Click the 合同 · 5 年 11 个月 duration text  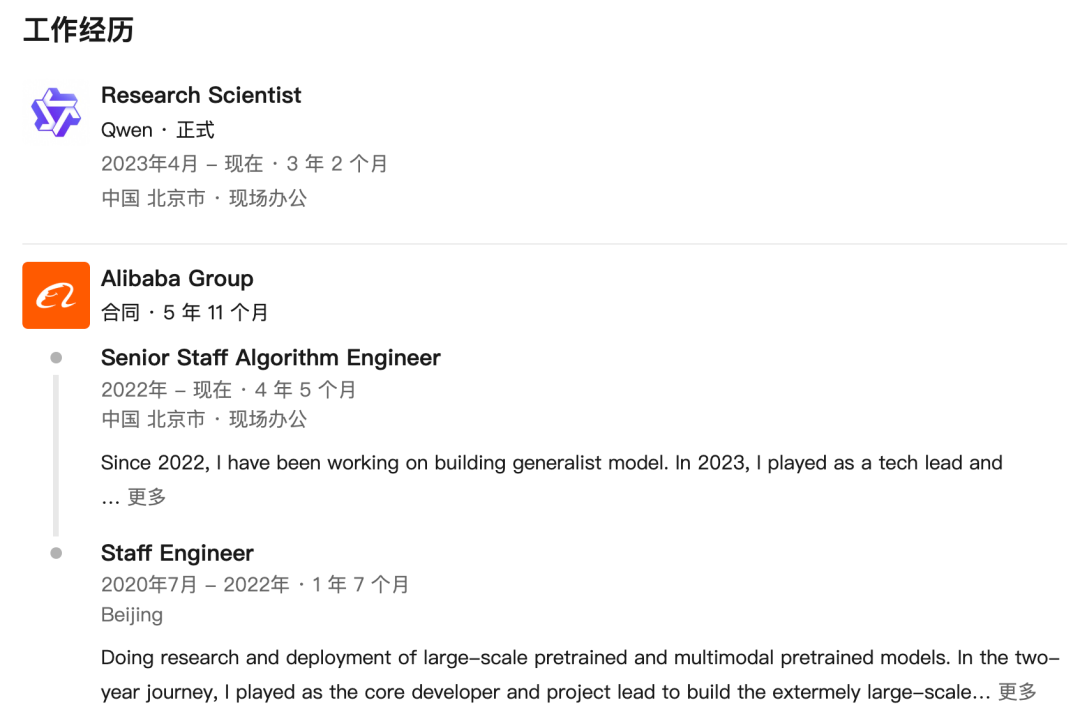point(185,313)
